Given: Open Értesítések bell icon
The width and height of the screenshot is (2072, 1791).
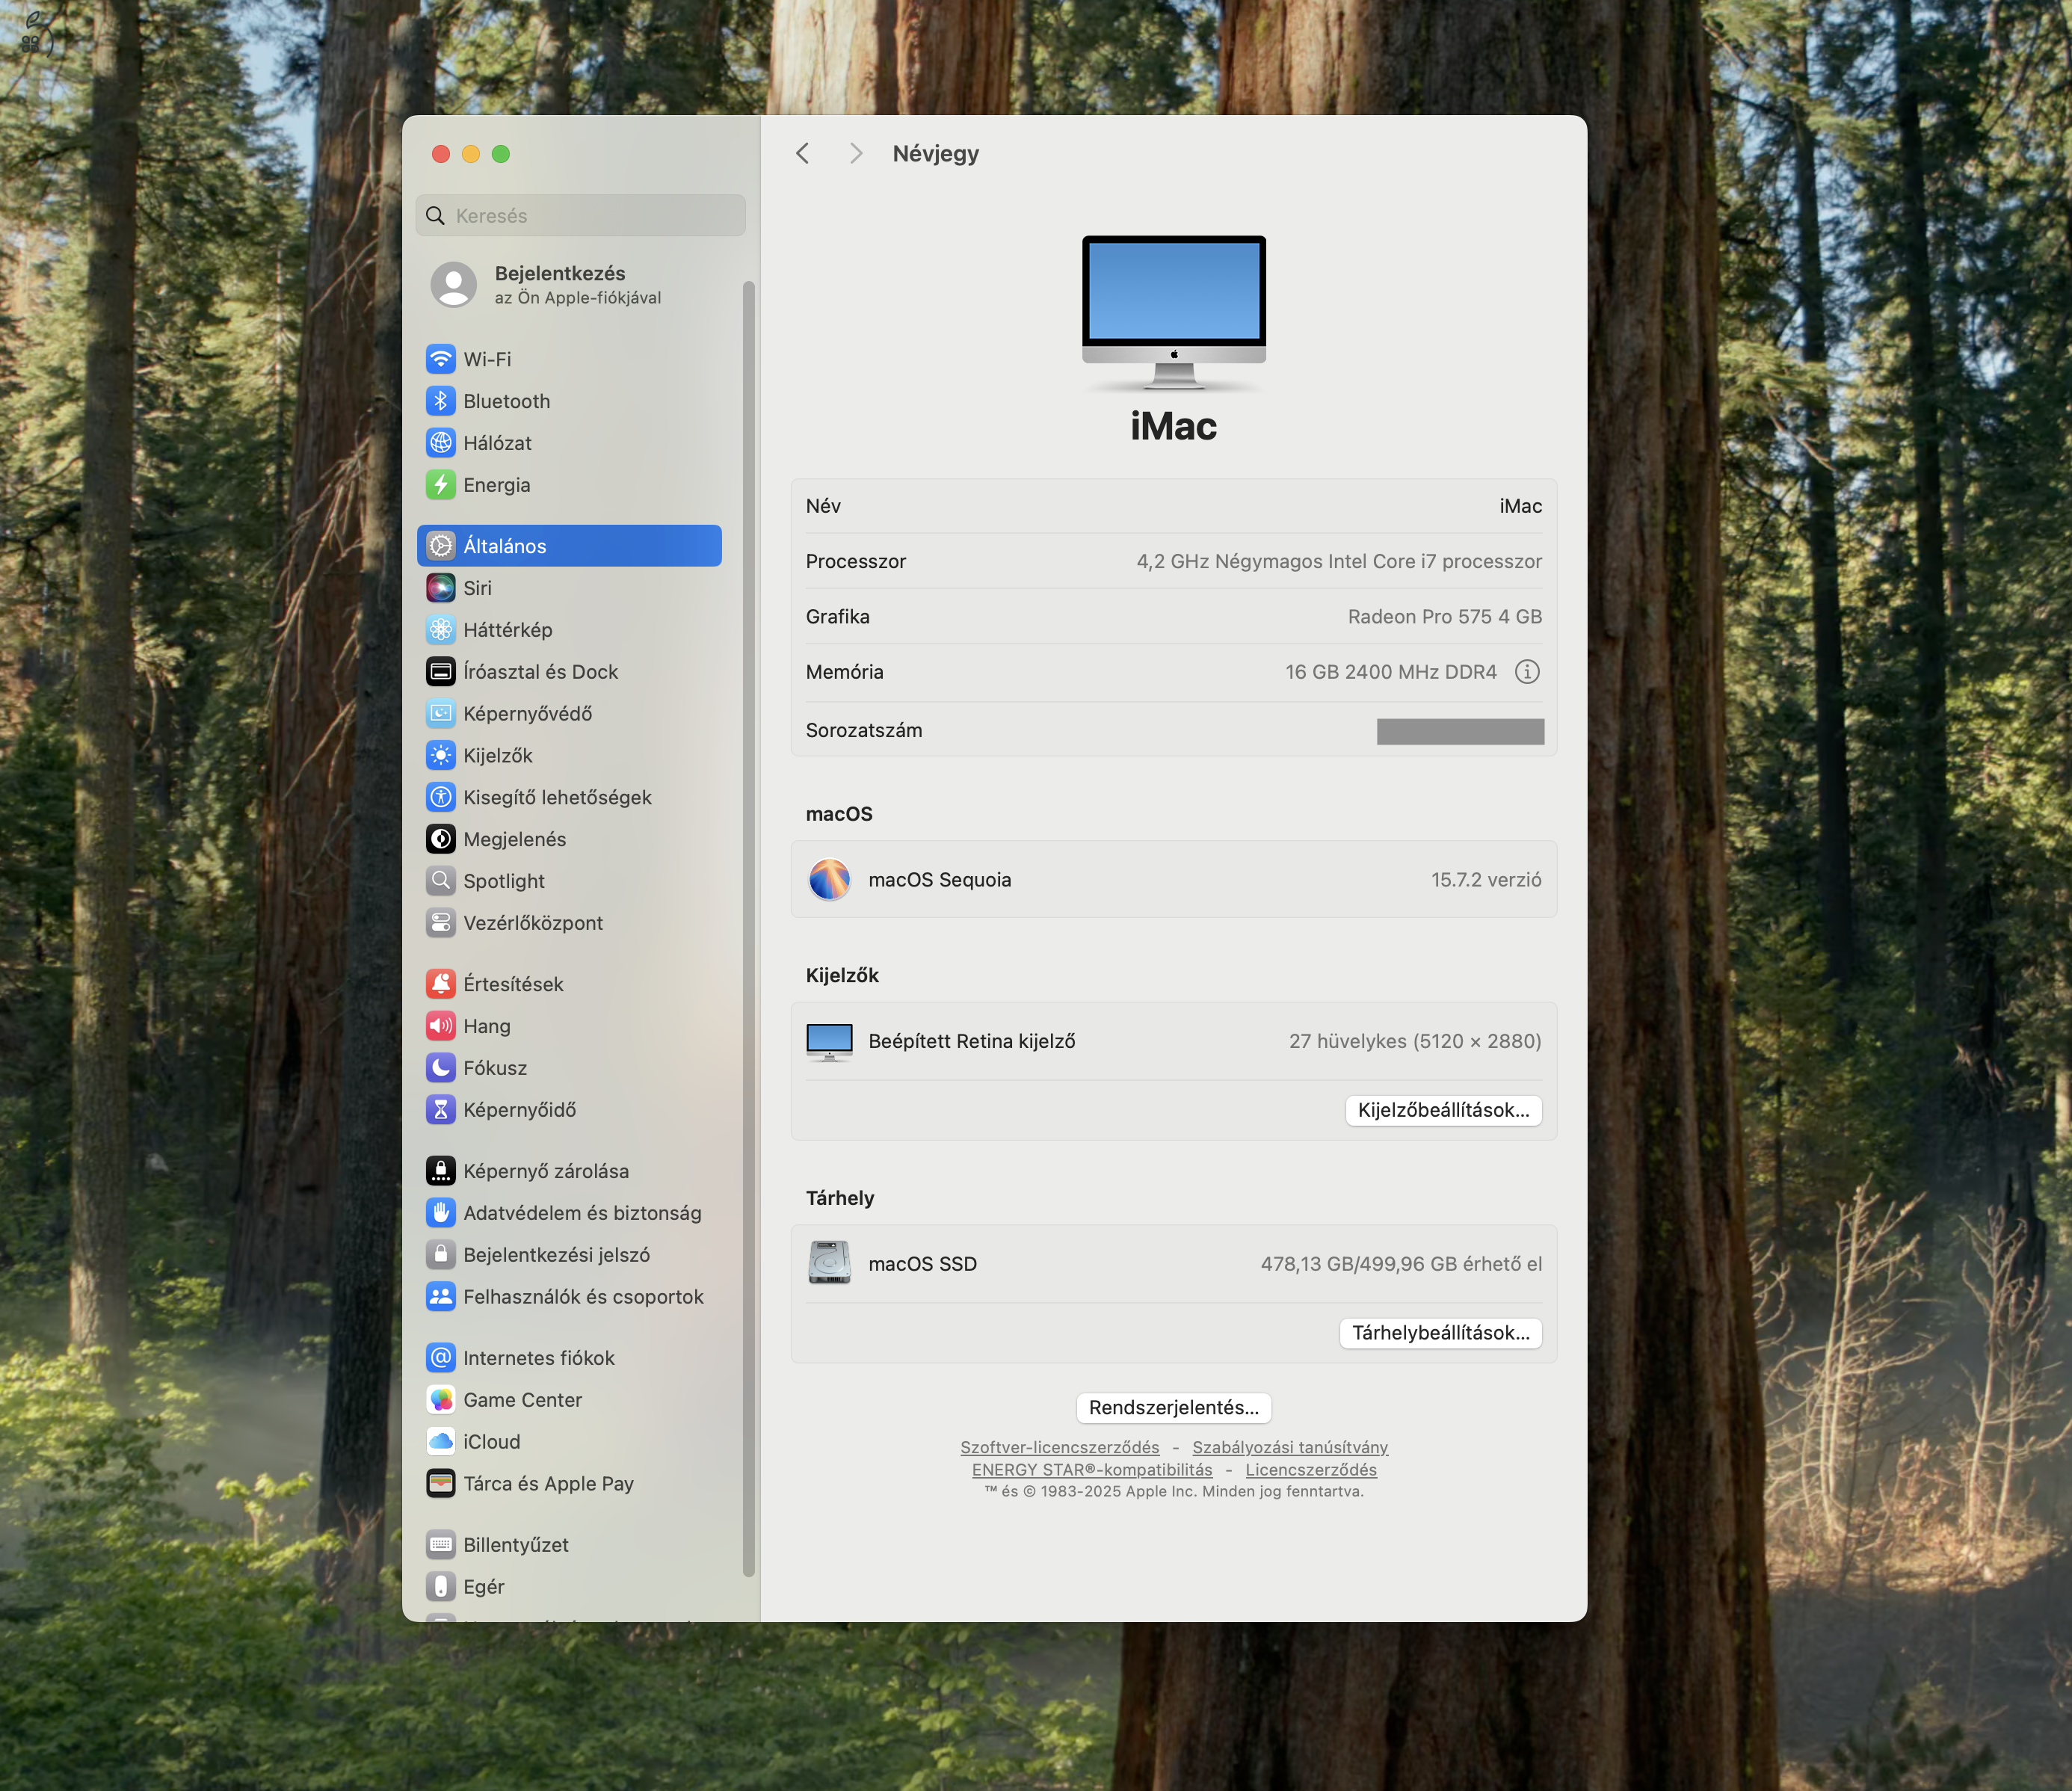Looking at the screenshot, I should [x=440, y=984].
